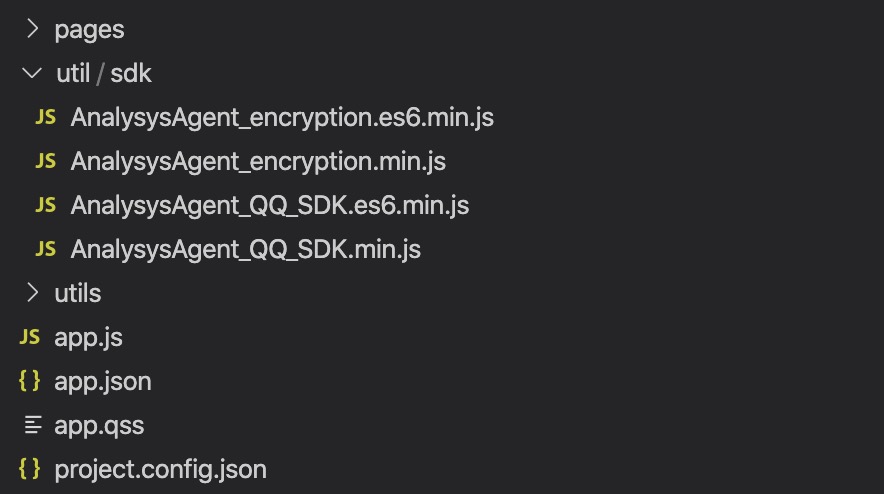Click JS icon beside AnalysysAgent_QQ_SDK.min.js

coord(46,249)
